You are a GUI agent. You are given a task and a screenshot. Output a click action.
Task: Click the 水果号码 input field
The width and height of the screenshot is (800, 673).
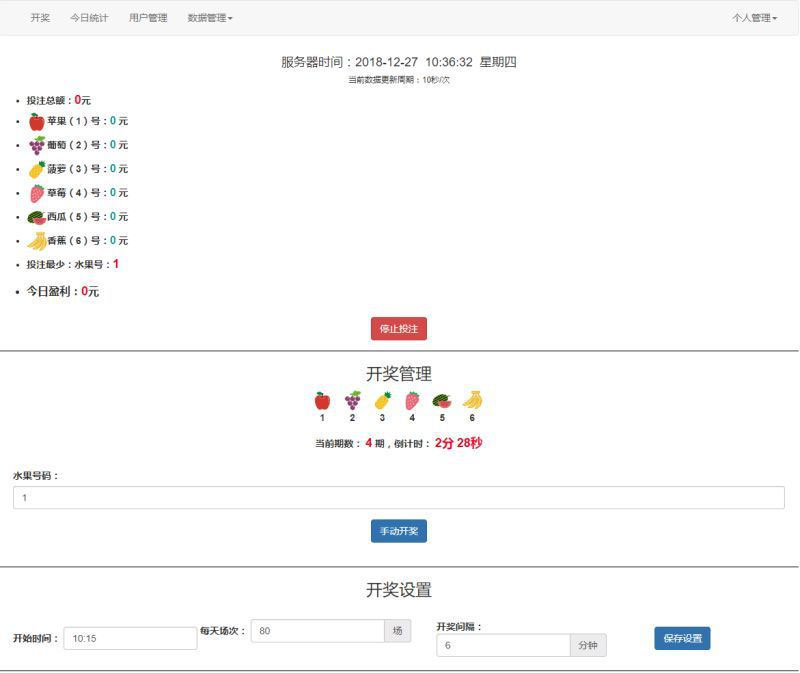click(400, 497)
